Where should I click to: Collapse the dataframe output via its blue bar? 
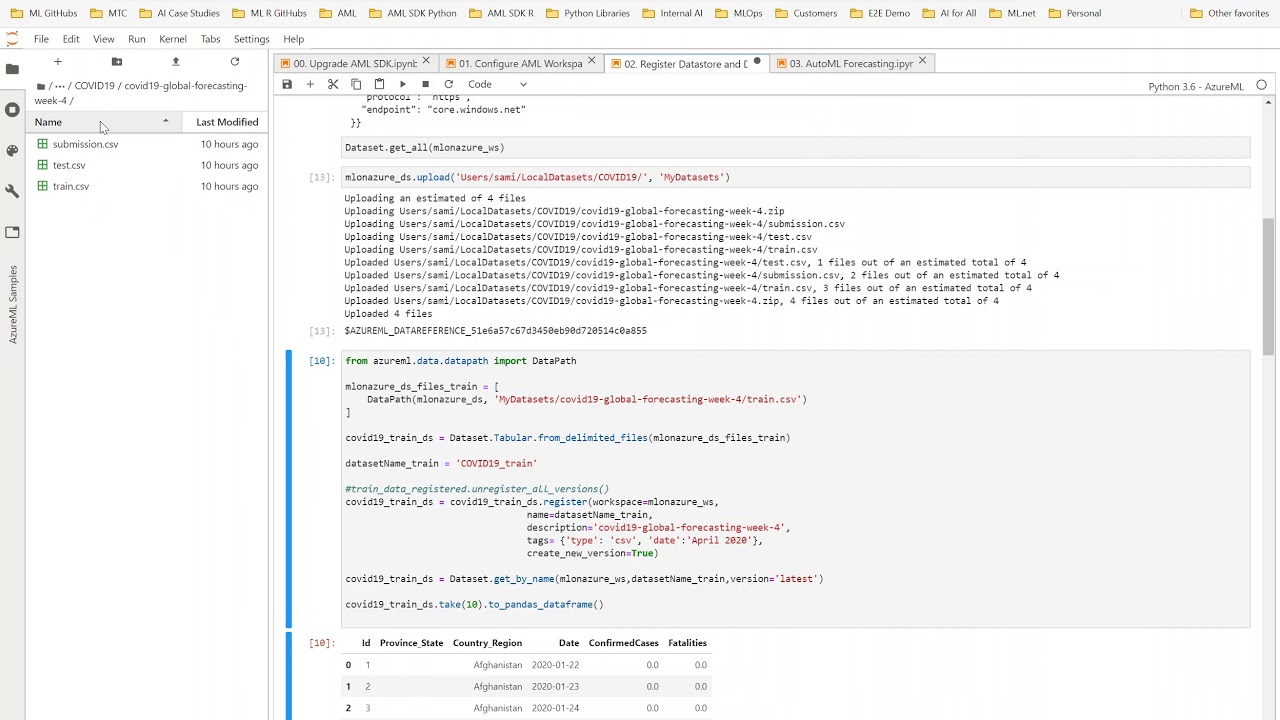pyautogui.click(x=289, y=675)
